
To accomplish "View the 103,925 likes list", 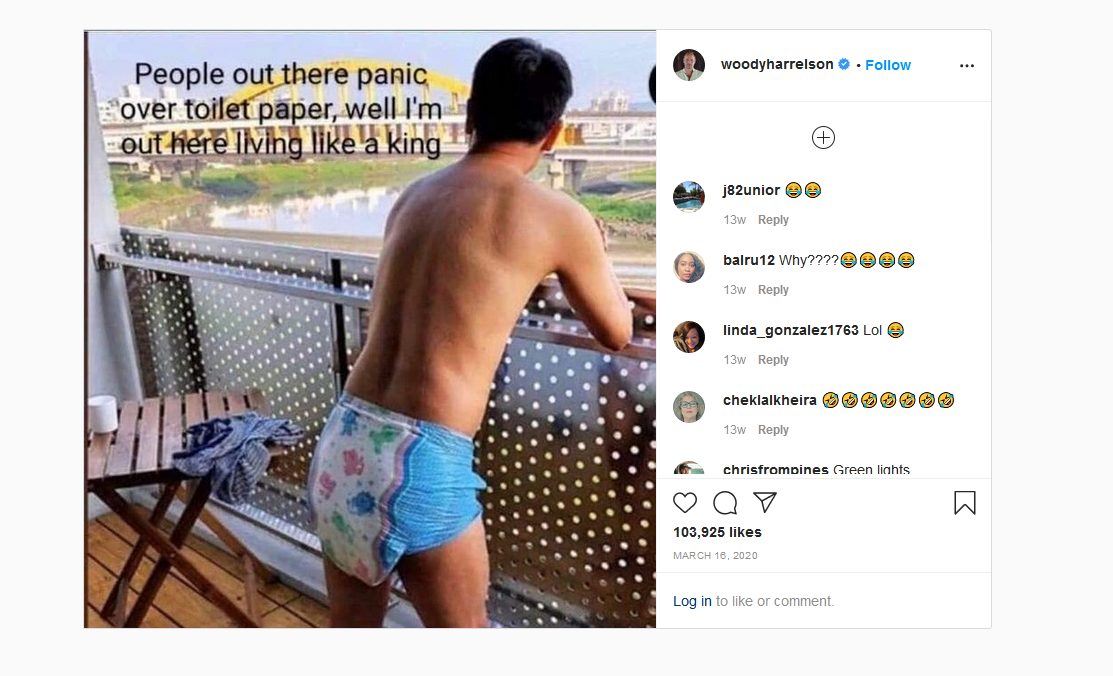I will pyautogui.click(x=717, y=533).
